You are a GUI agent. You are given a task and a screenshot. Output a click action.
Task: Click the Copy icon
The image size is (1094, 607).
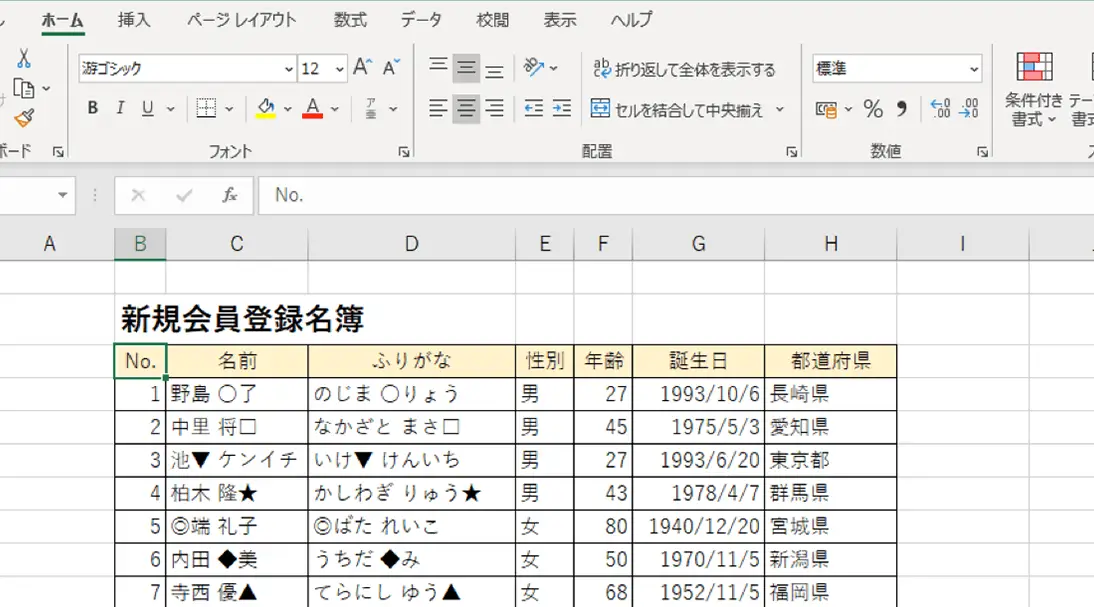(24, 89)
